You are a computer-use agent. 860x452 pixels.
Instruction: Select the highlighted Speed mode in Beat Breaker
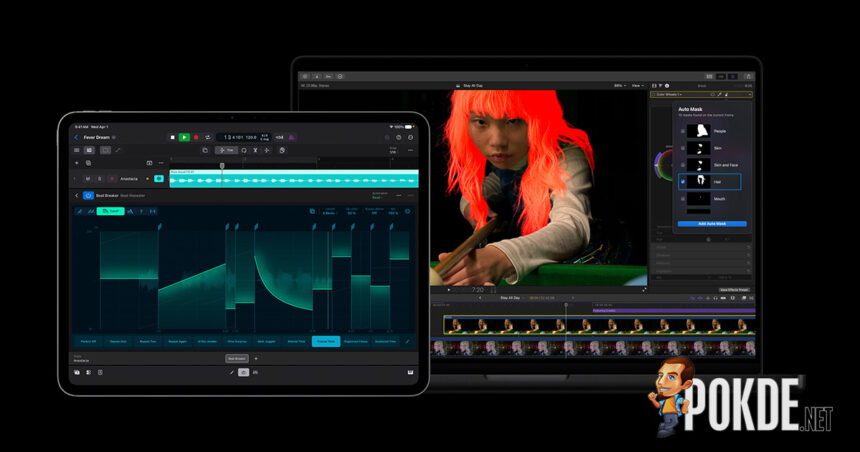click(110, 211)
